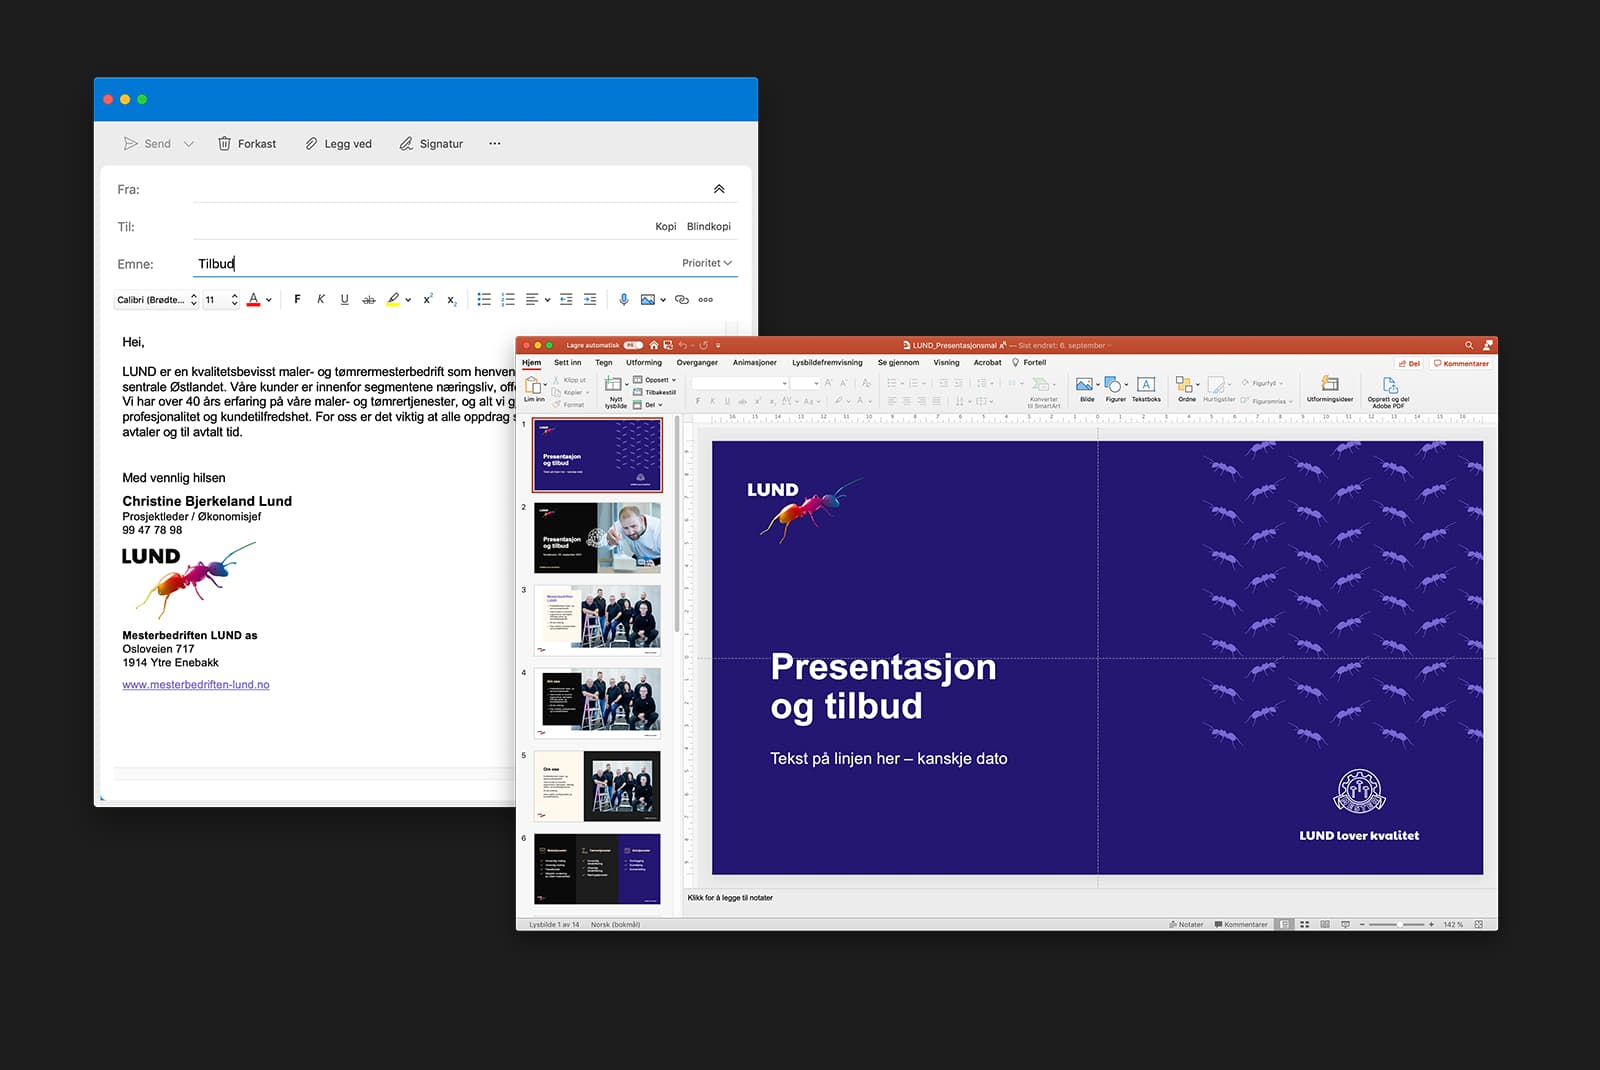Click the Tekstboks icon in the ribbon
Screen dimensions: 1600x1070
(x=1146, y=385)
